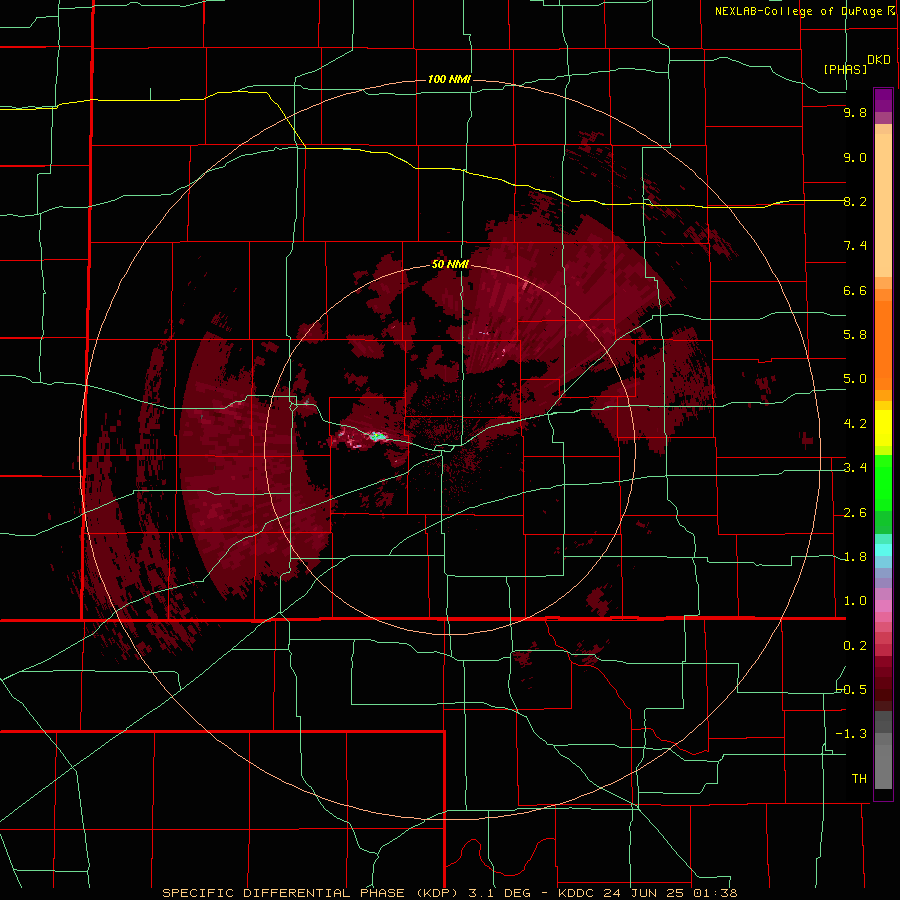Pick the orange segment of the color bar
This screenshot has width=900, height=900.
(883, 345)
